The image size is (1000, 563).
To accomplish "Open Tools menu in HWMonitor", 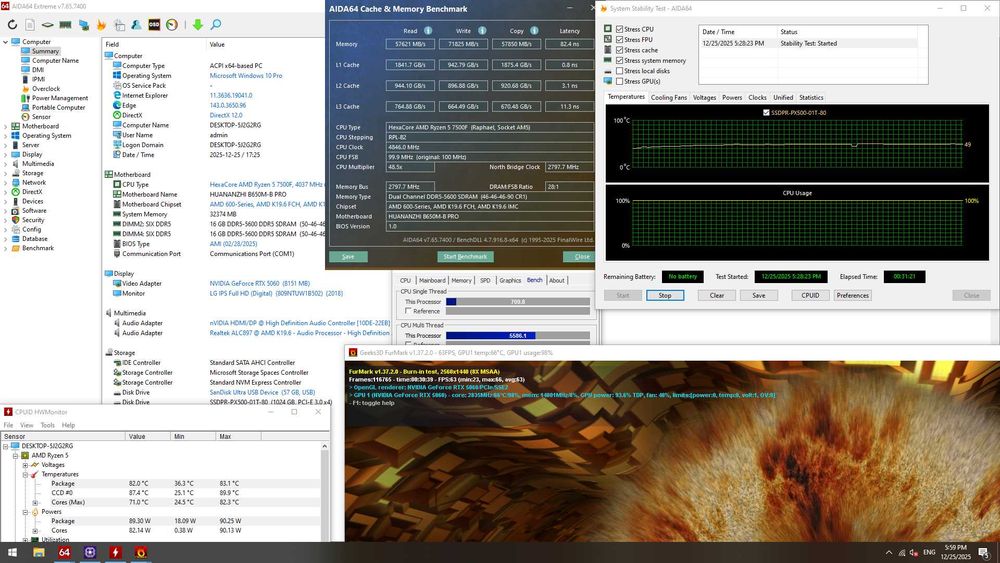I will 48,425.
